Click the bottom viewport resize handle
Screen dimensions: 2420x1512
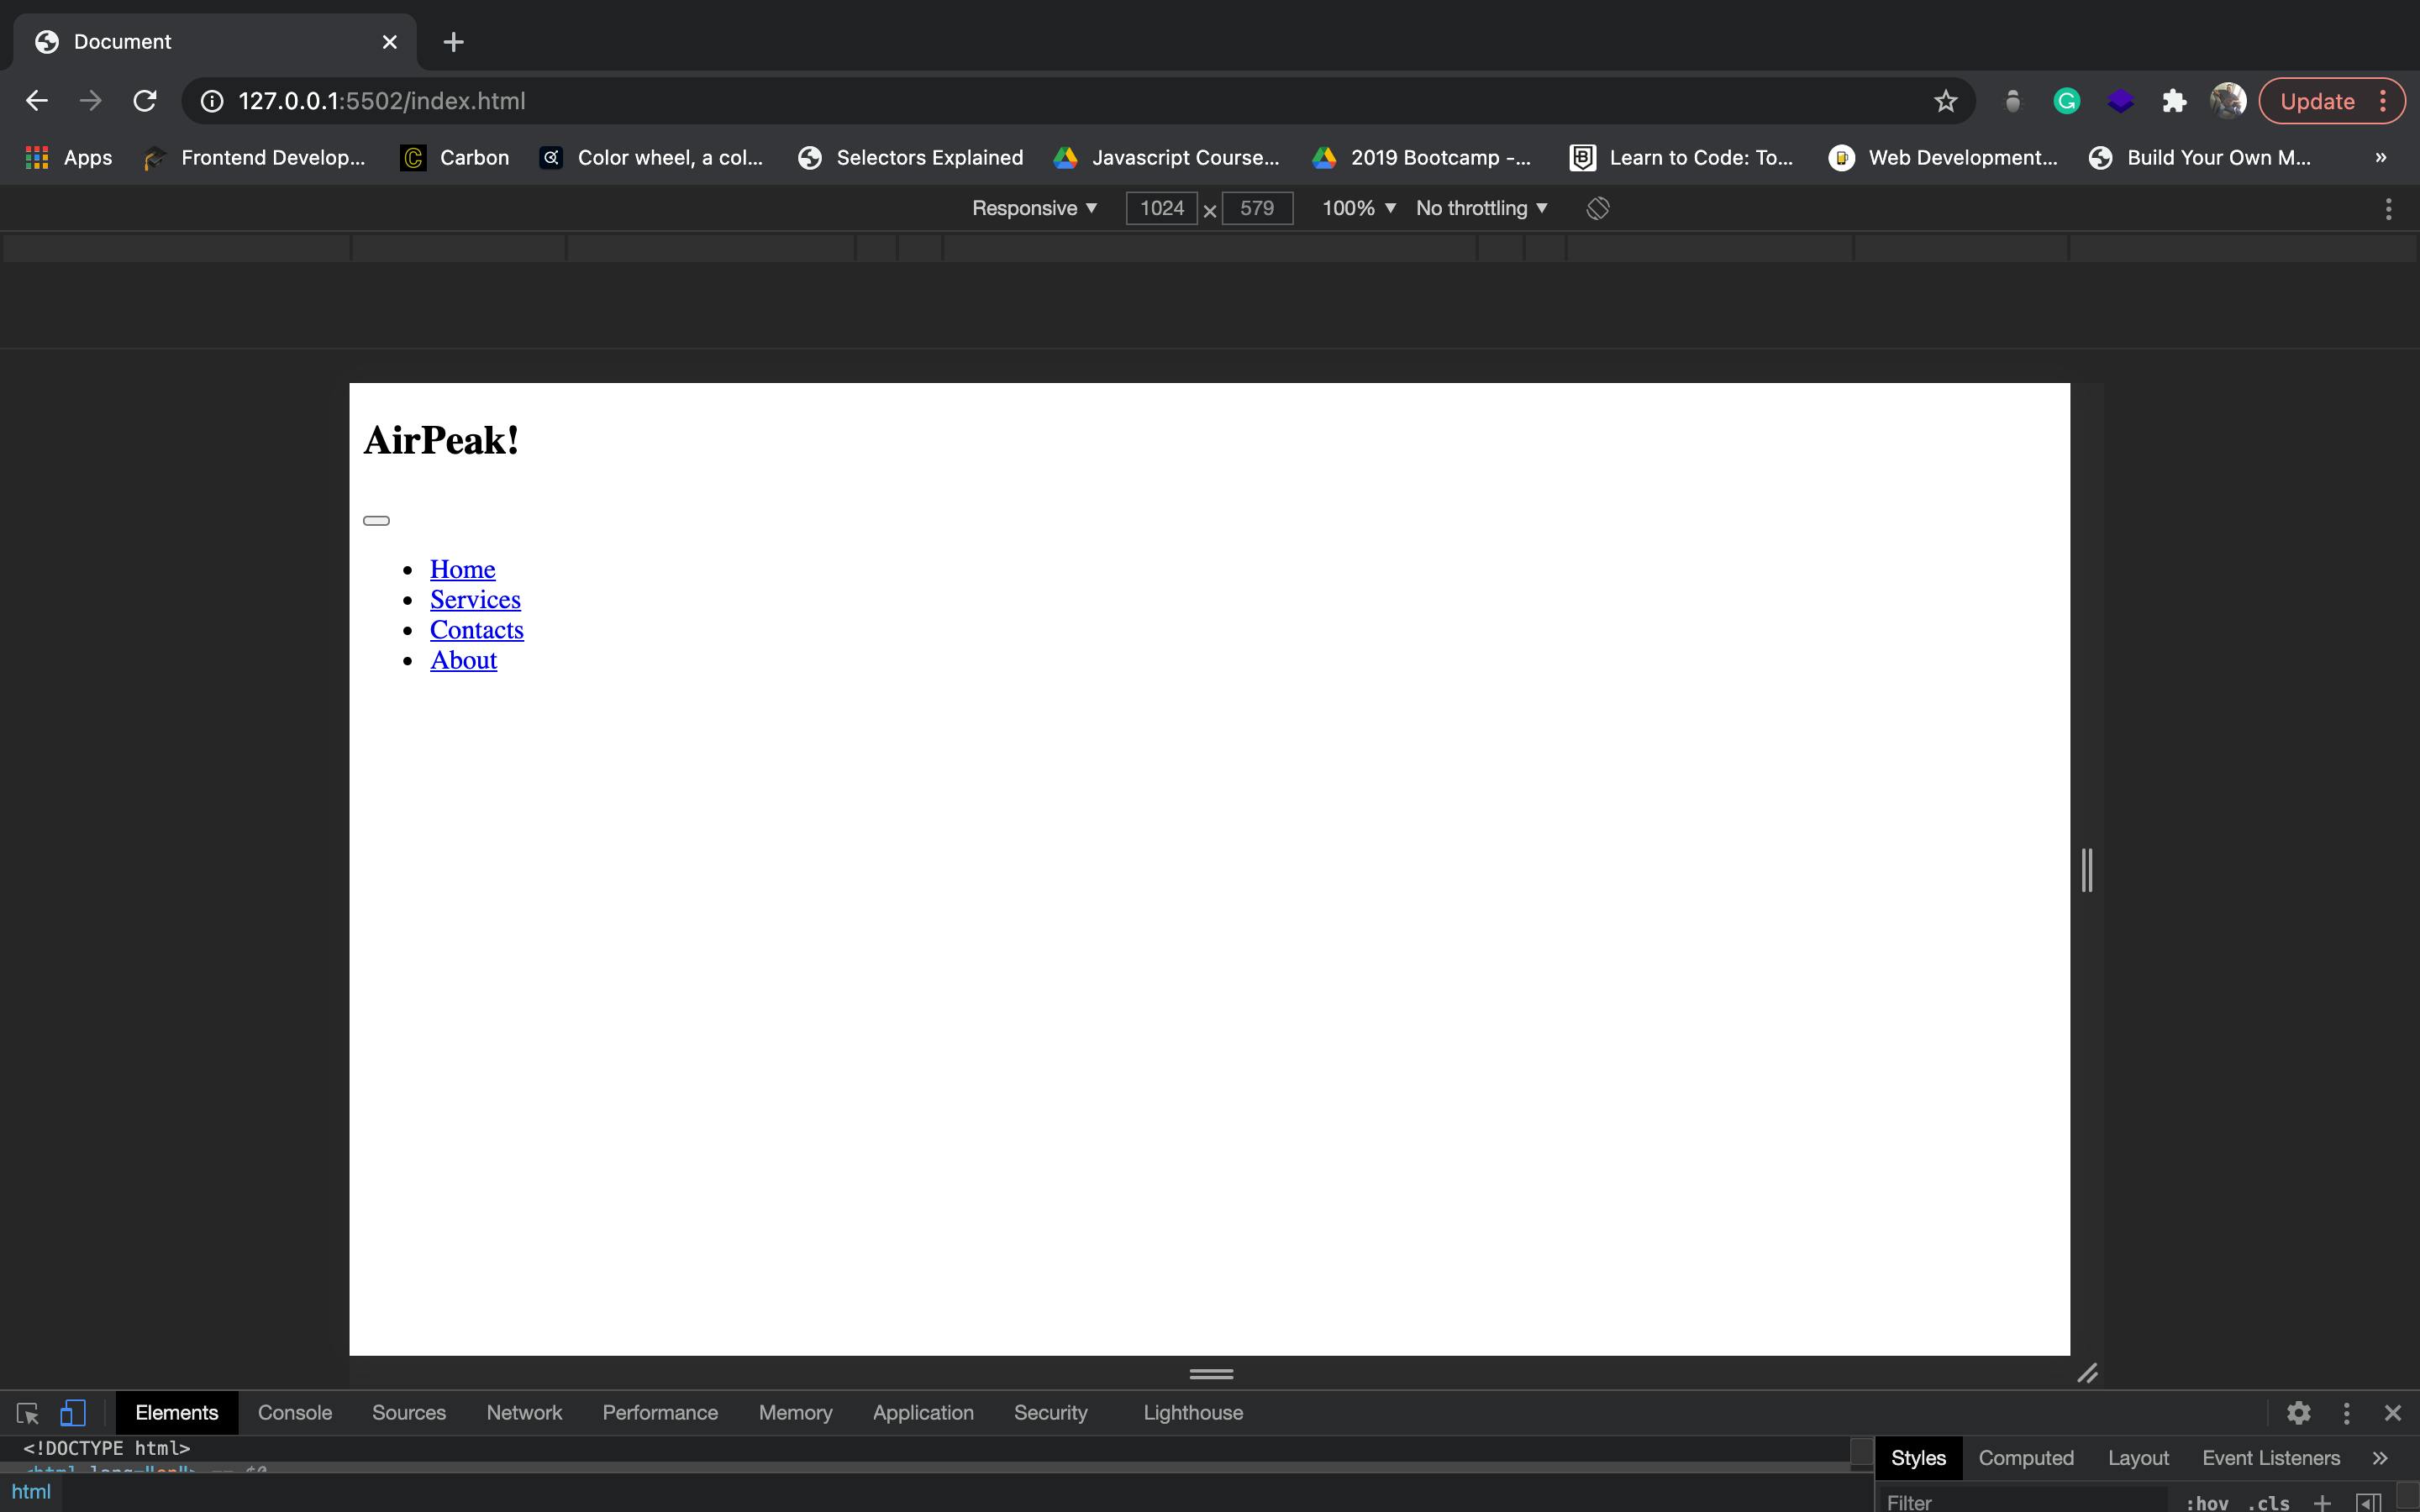click(x=1211, y=1374)
